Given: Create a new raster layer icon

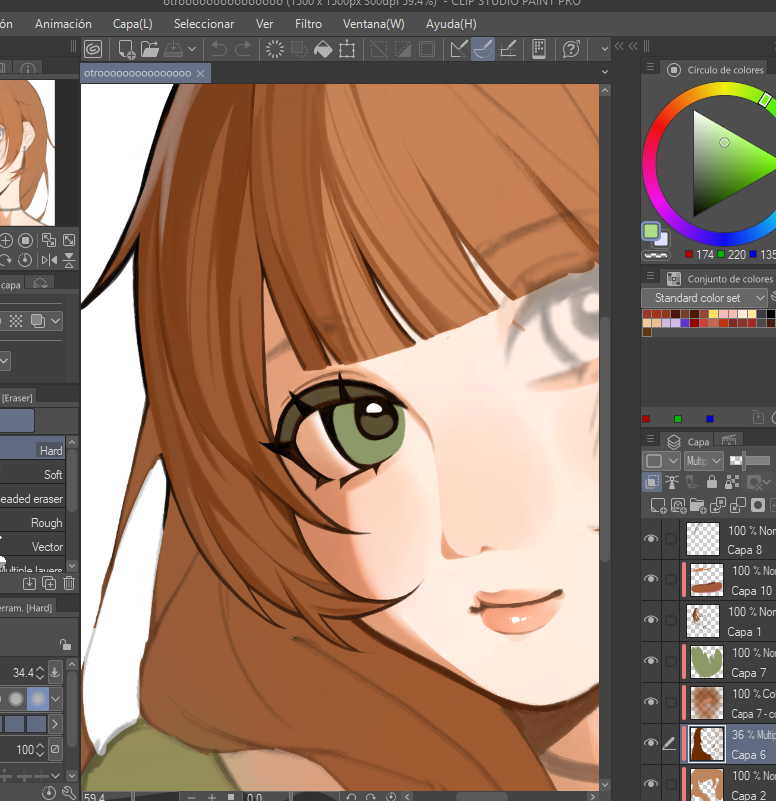Looking at the screenshot, I should point(658,506).
